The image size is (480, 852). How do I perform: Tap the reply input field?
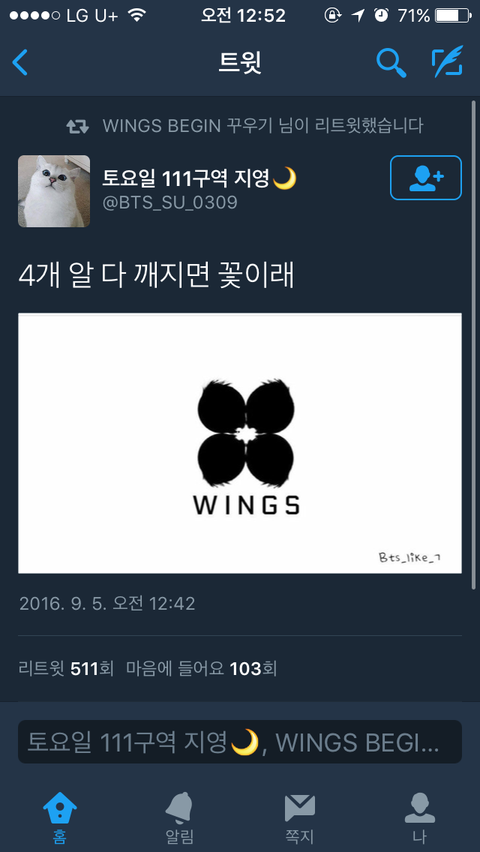tap(240, 742)
